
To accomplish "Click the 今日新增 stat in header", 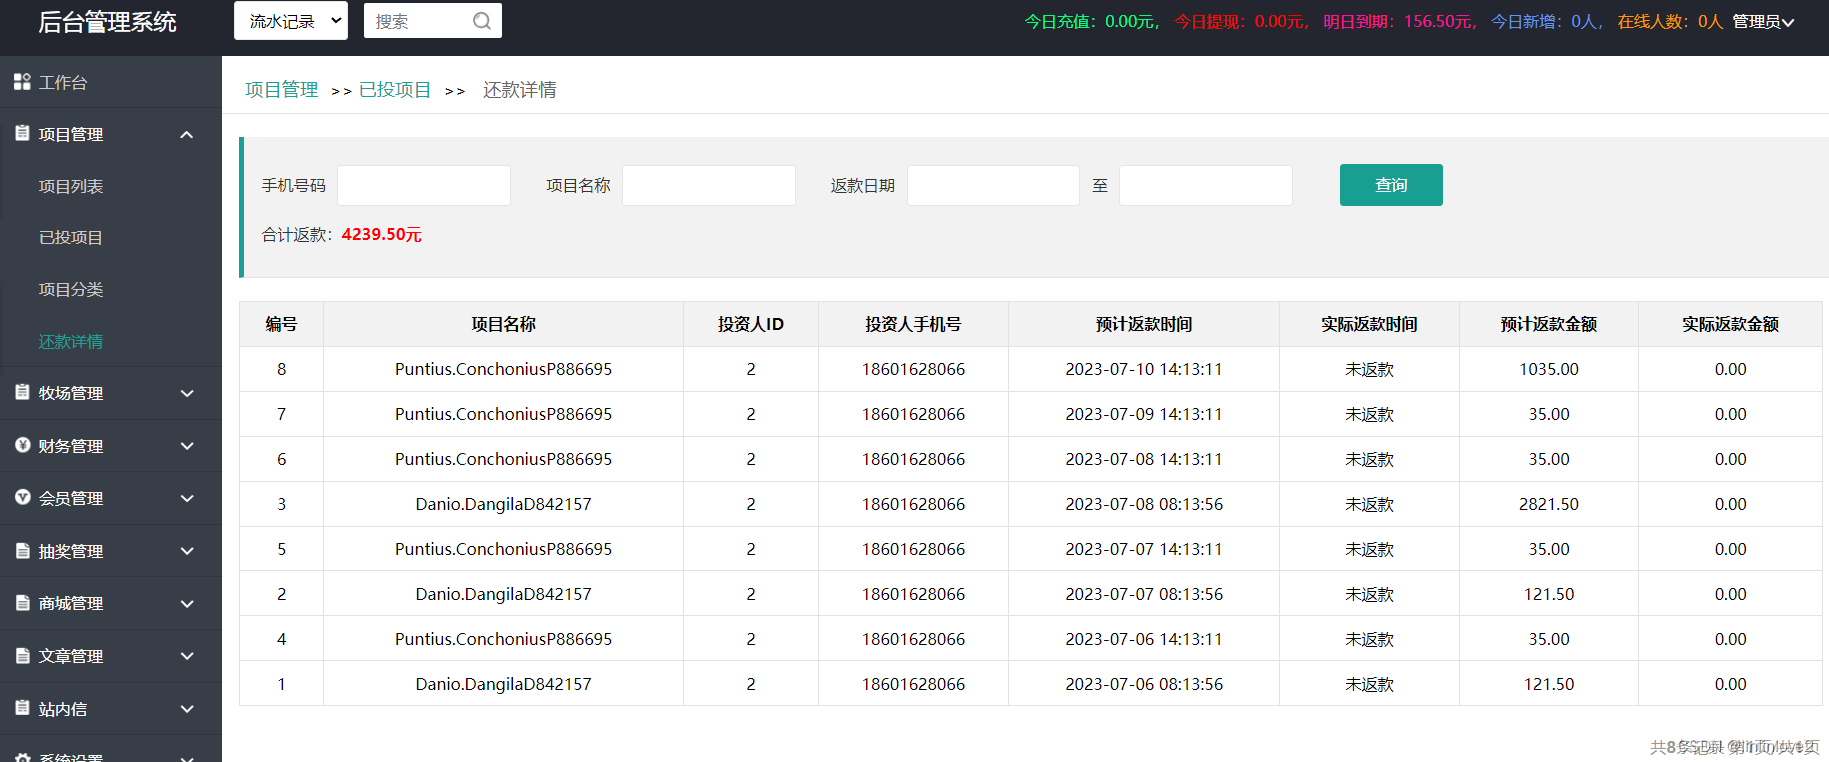I will 1547,21.
